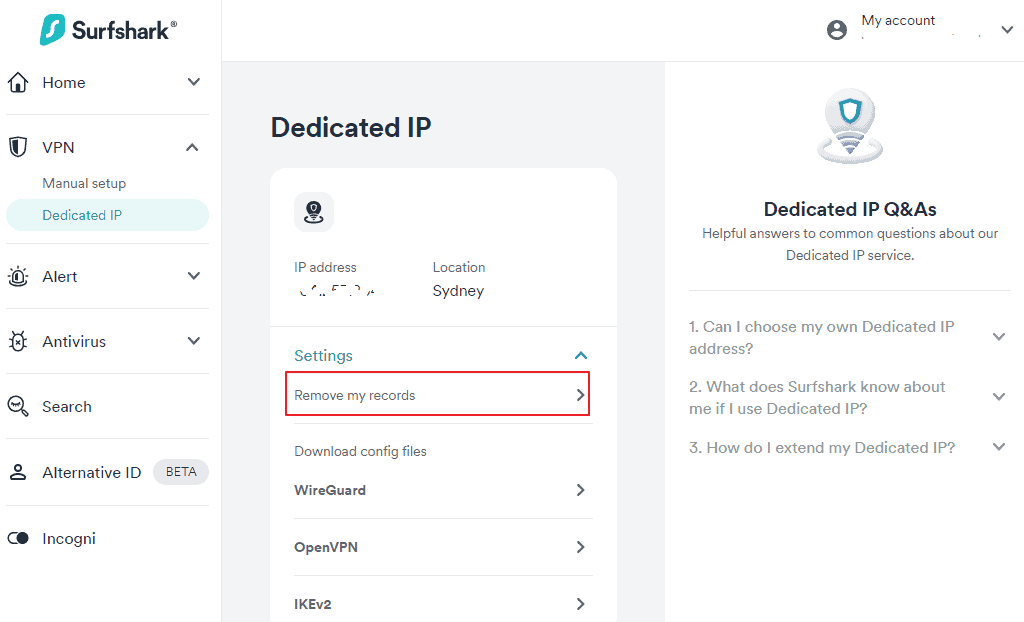This screenshot has height=622, width=1024.
Task: Open the My account dropdown arrow
Action: click(x=1007, y=30)
